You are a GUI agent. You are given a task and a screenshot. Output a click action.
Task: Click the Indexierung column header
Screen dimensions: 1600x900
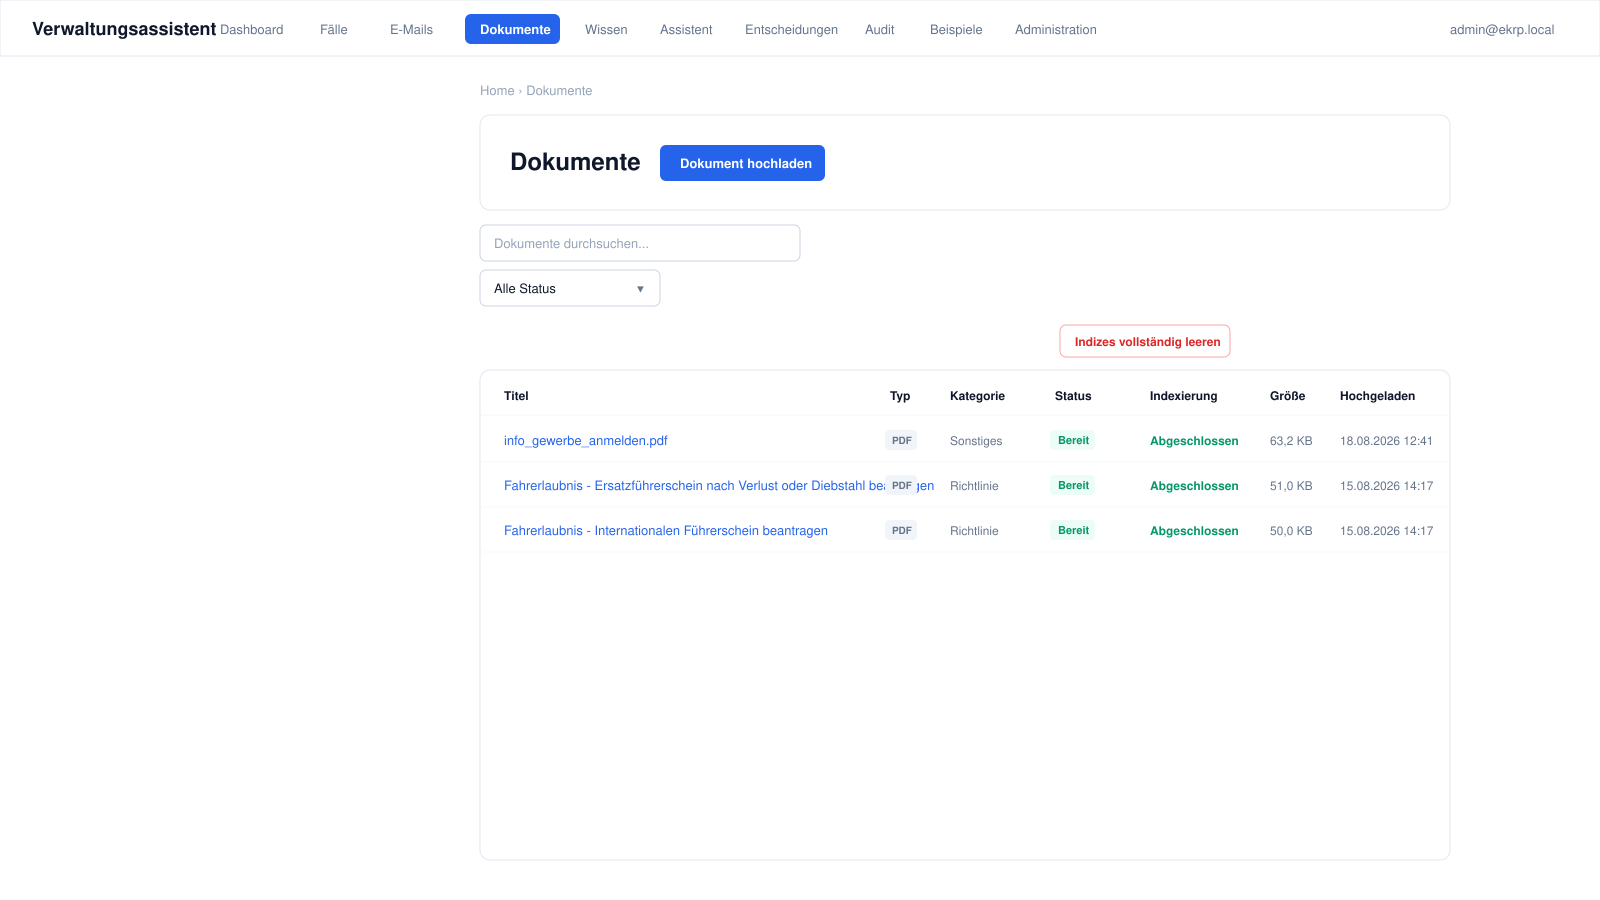(x=1183, y=396)
